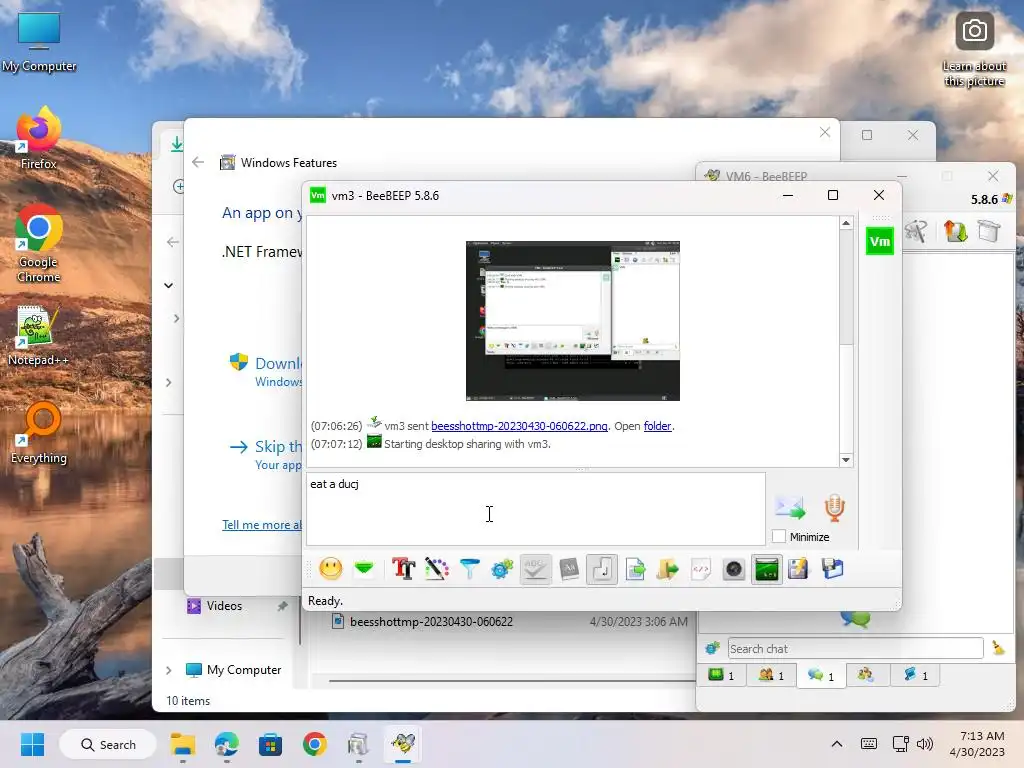This screenshot has width=1024, height=768.
Task: Record a voice message with microphone
Action: (x=835, y=508)
